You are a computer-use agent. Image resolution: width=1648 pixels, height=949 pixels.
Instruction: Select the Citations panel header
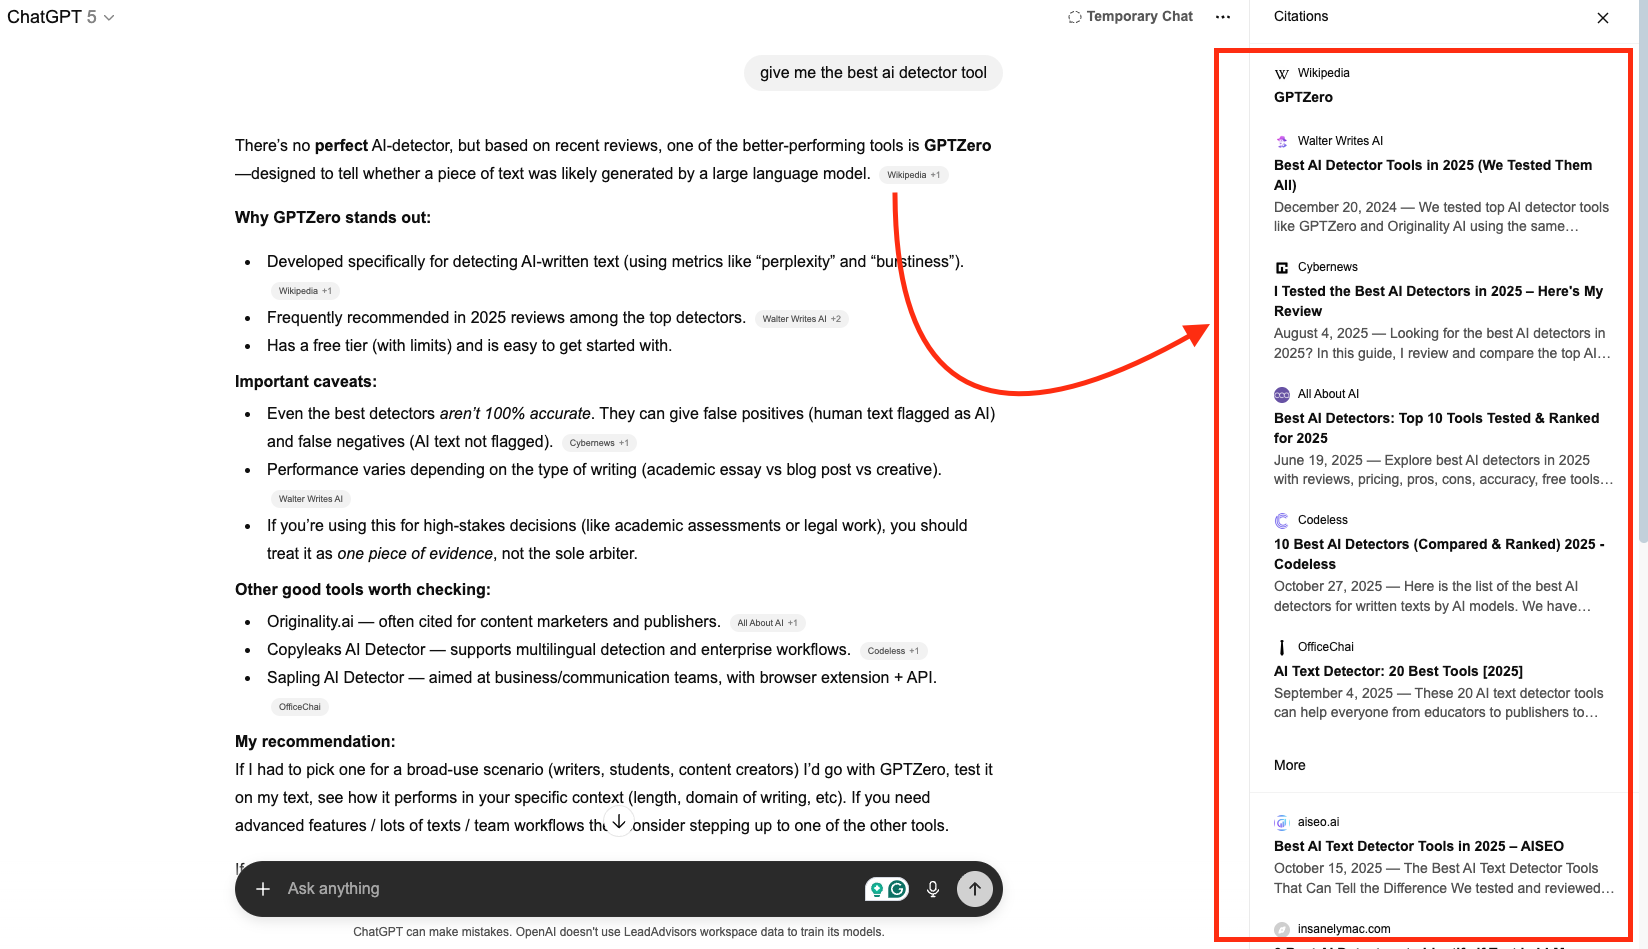[1300, 16]
